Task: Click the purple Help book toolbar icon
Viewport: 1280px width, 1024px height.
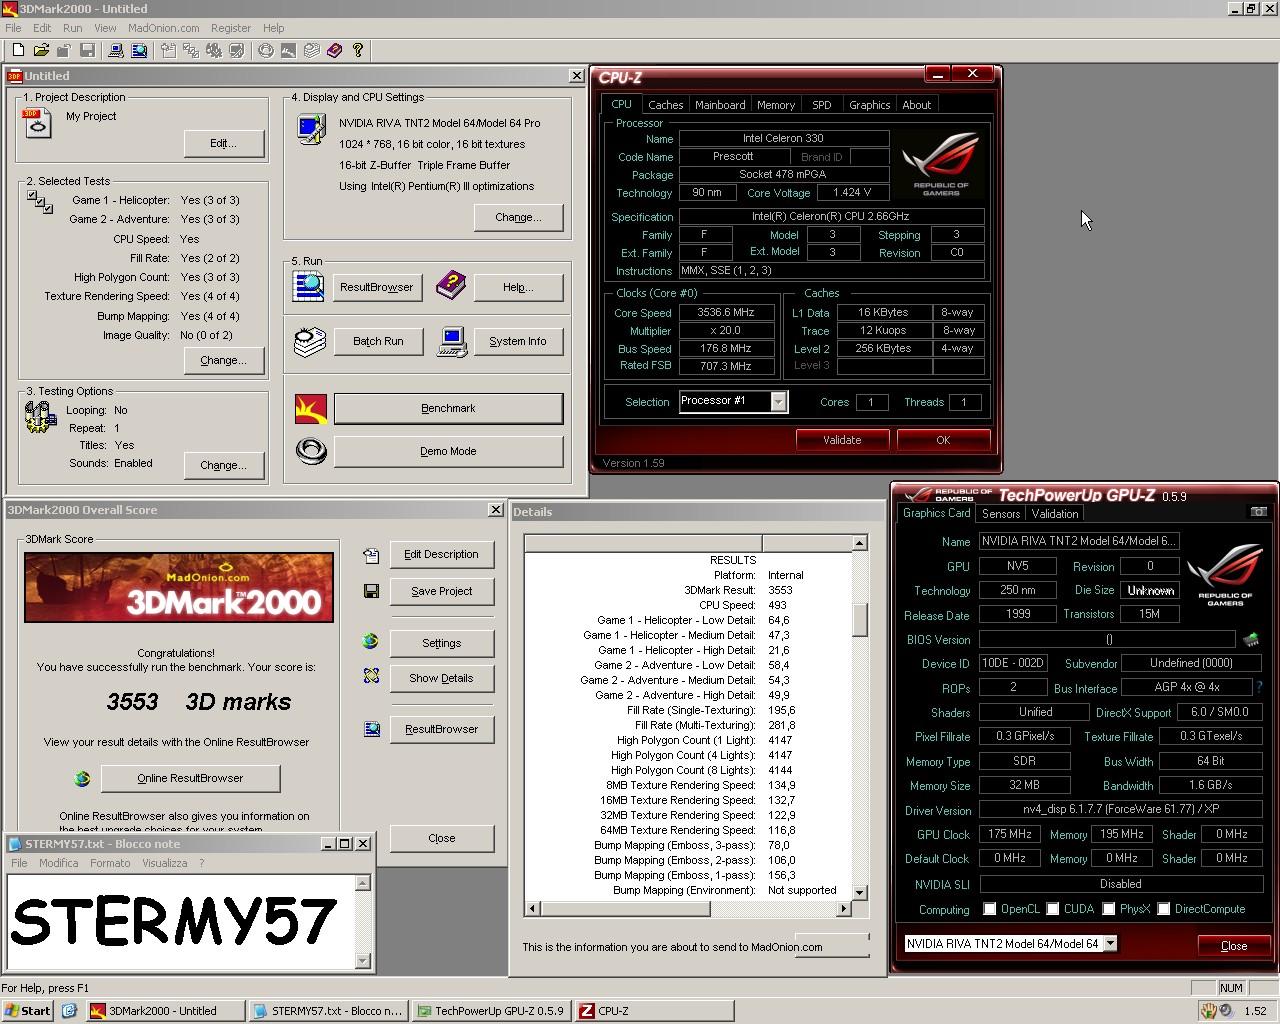Action: (335, 50)
